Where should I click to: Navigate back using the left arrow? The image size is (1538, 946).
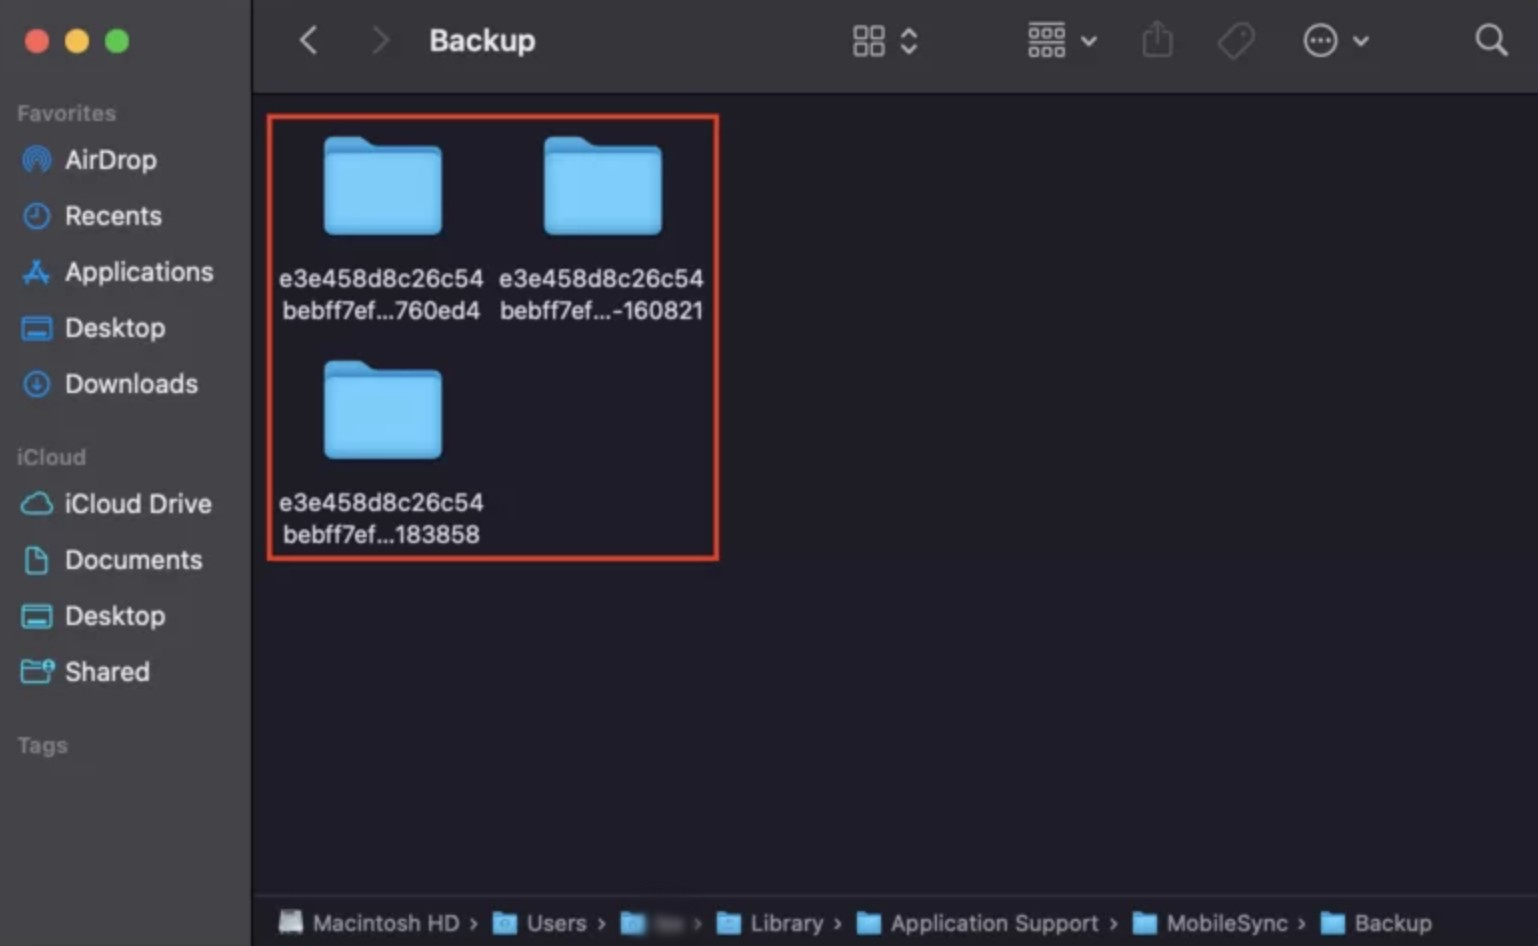point(308,40)
